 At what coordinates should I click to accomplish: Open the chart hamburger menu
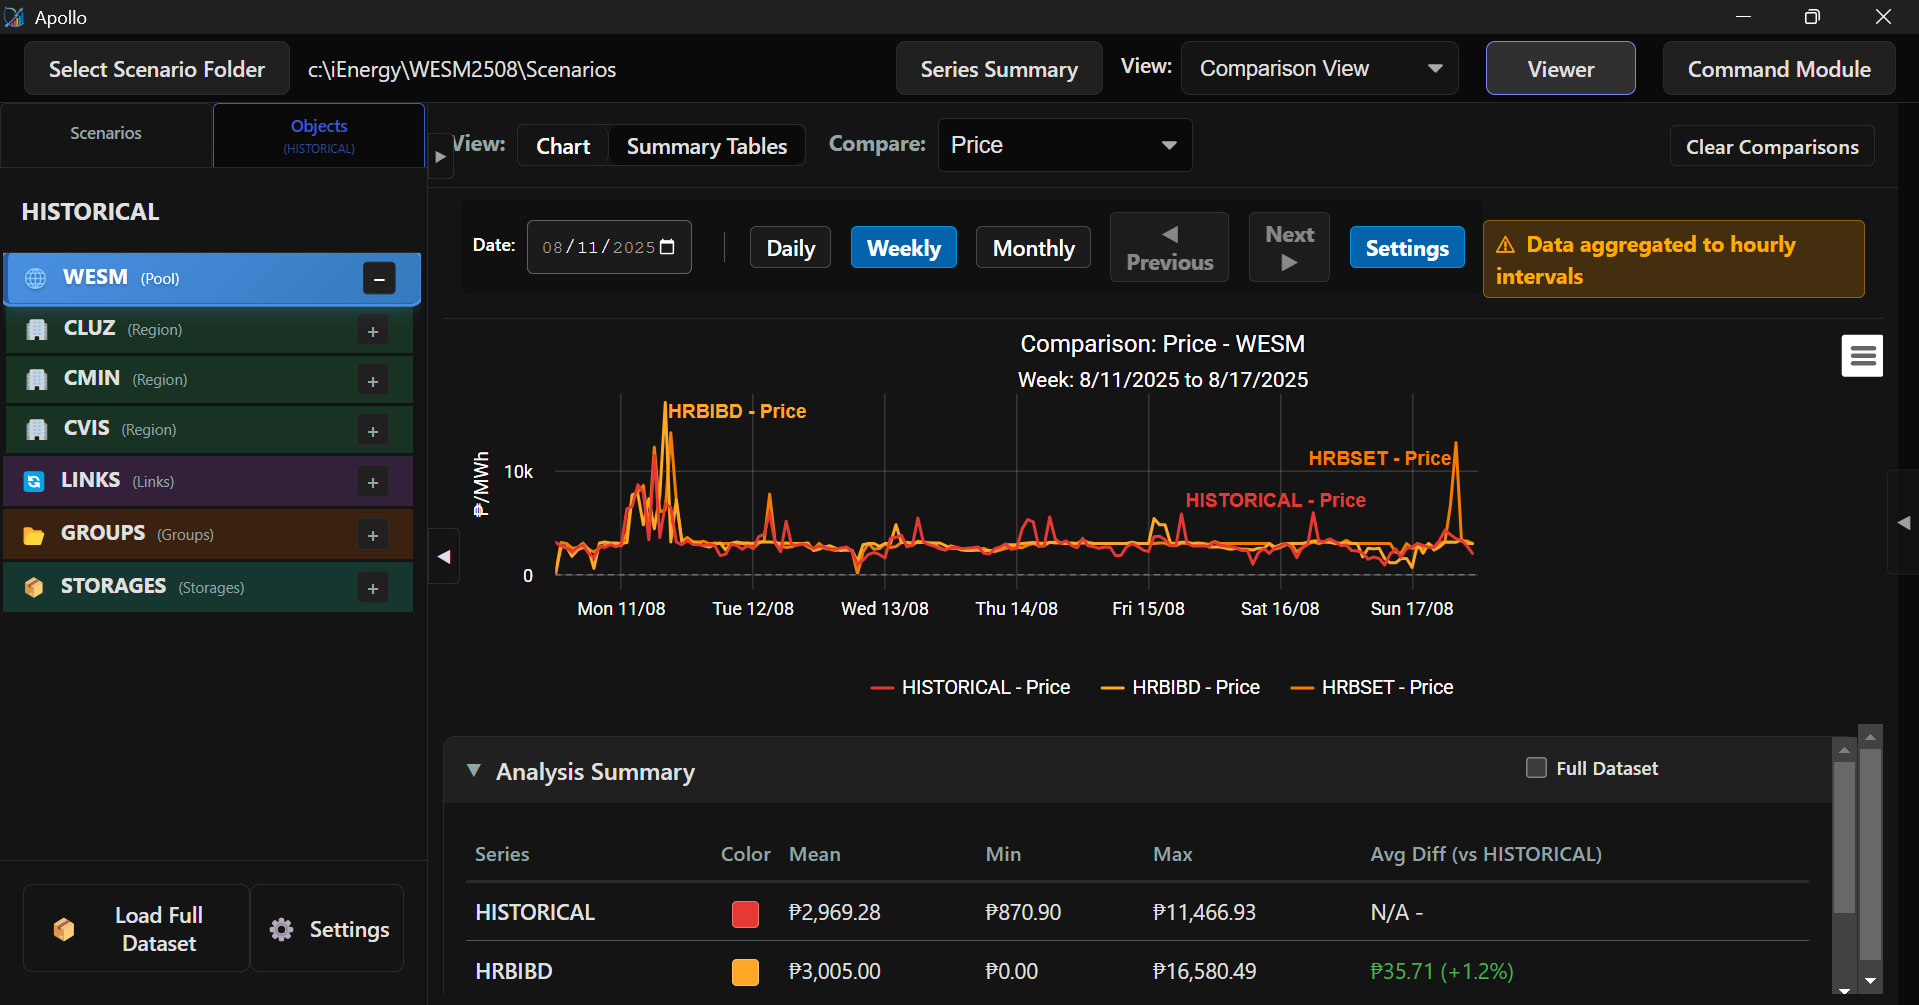[x=1861, y=356]
